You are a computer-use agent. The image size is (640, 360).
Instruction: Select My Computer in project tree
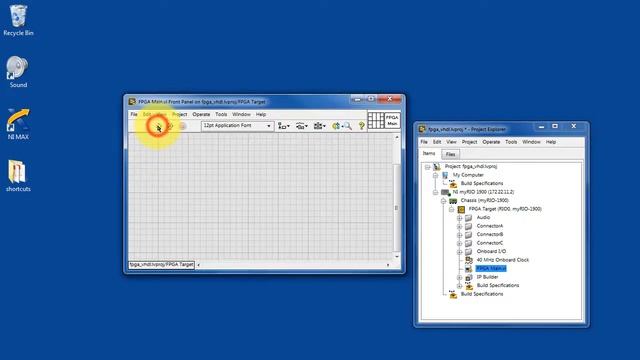click(468, 175)
